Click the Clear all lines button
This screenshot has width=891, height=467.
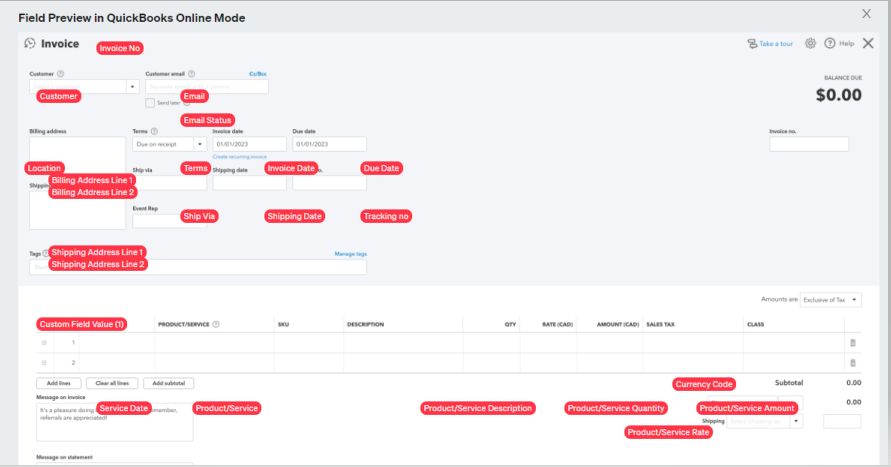[112, 383]
